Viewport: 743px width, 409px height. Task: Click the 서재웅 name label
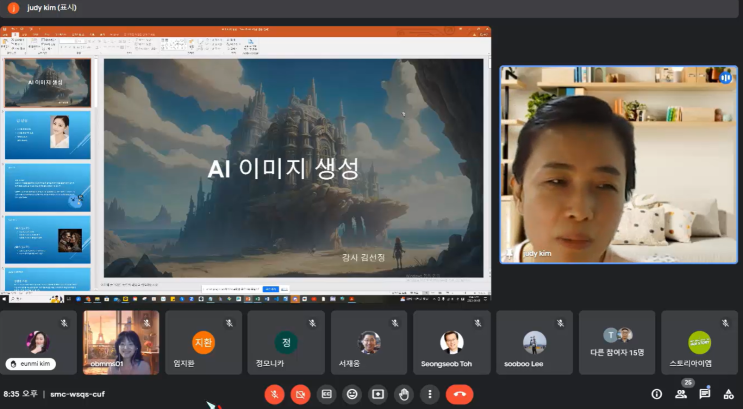[349, 364]
